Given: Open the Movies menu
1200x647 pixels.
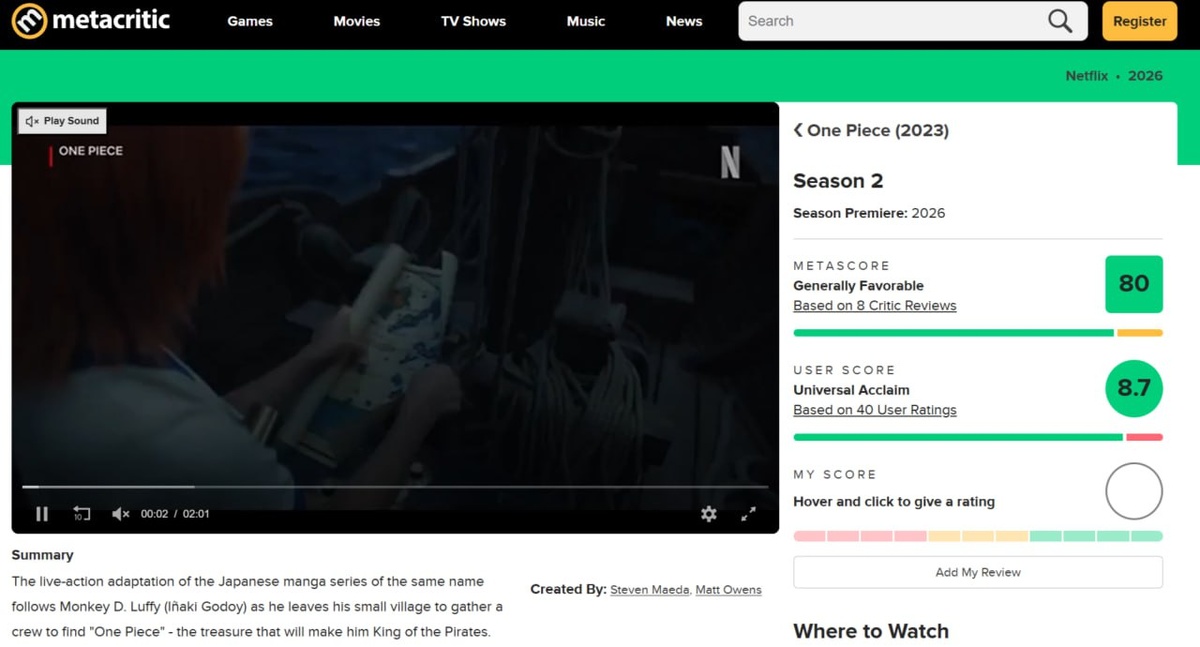Looking at the screenshot, I should 357,21.
